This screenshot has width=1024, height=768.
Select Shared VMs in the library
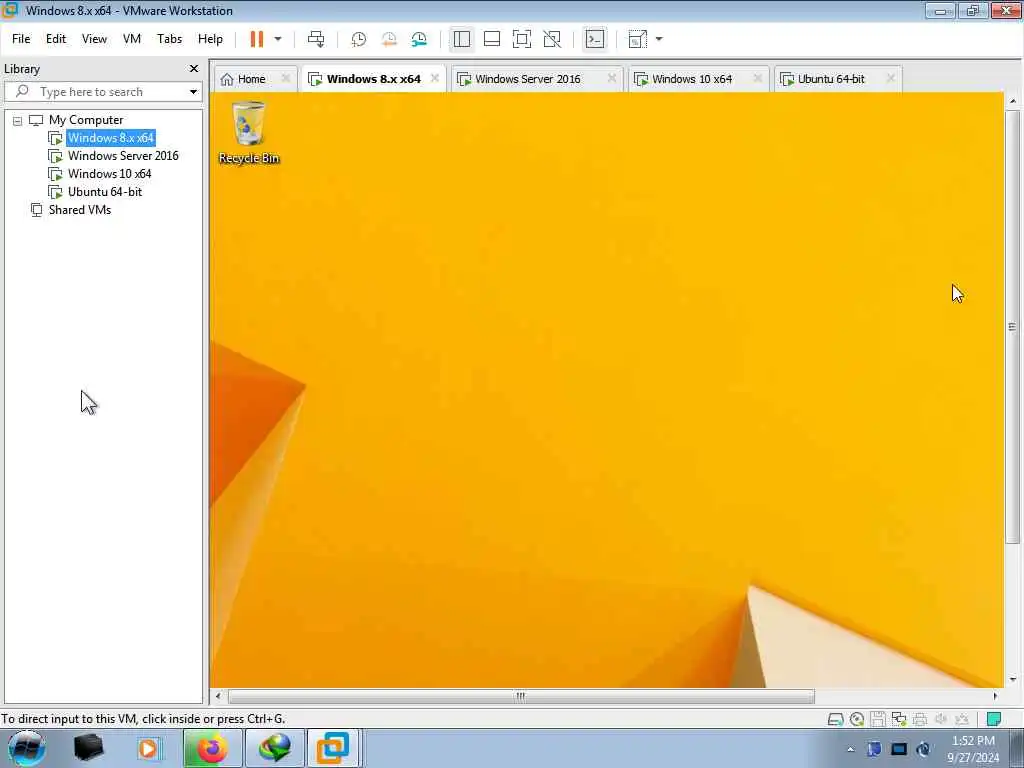[80, 210]
